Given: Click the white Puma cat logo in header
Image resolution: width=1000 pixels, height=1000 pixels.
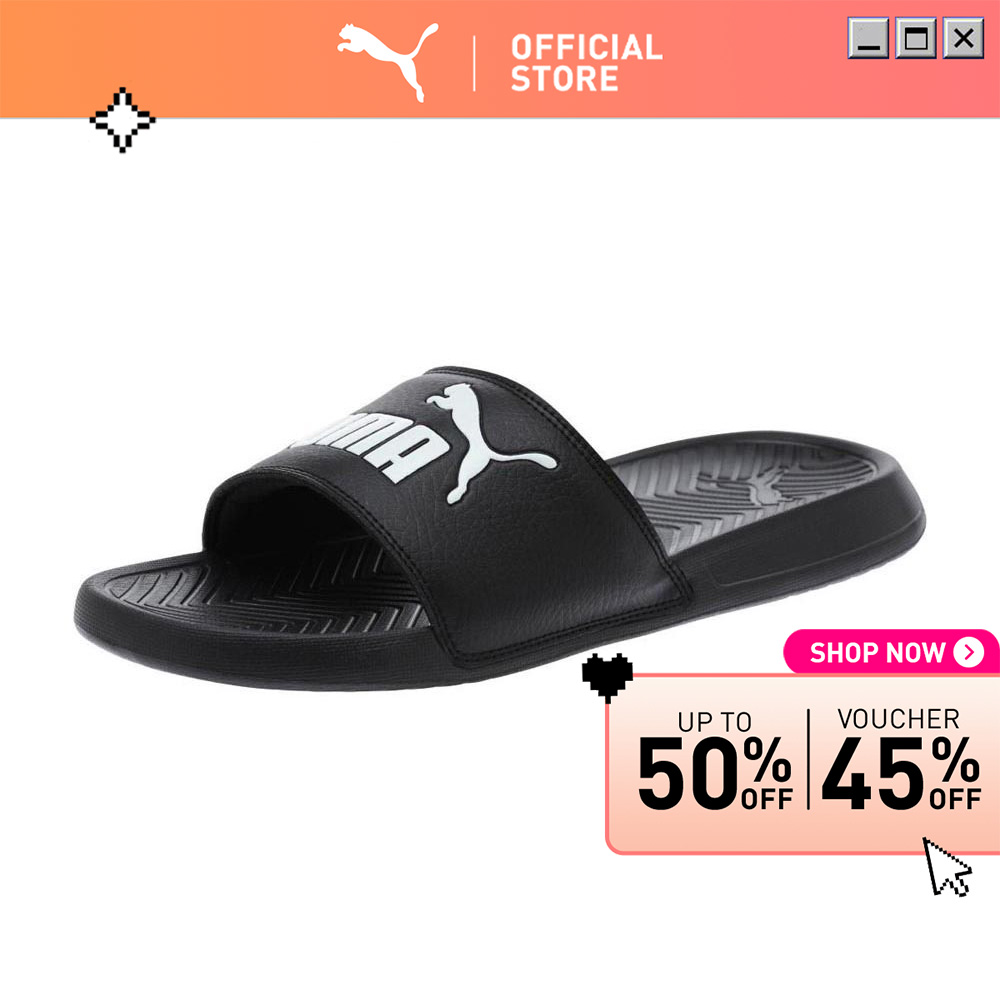Looking at the screenshot, I should [x=388, y=62].
